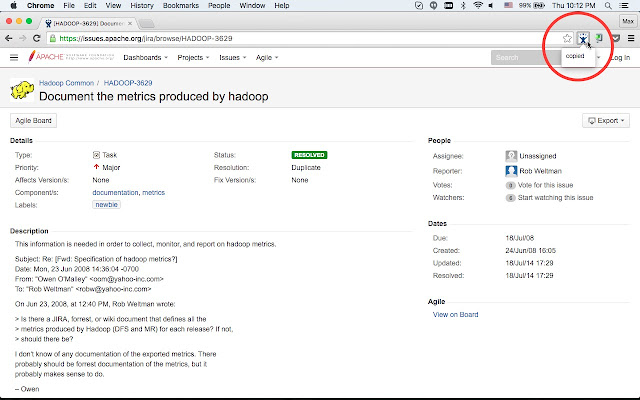
Task: Click the Max profile button in Chrome
Action: (x=628, y=21)
